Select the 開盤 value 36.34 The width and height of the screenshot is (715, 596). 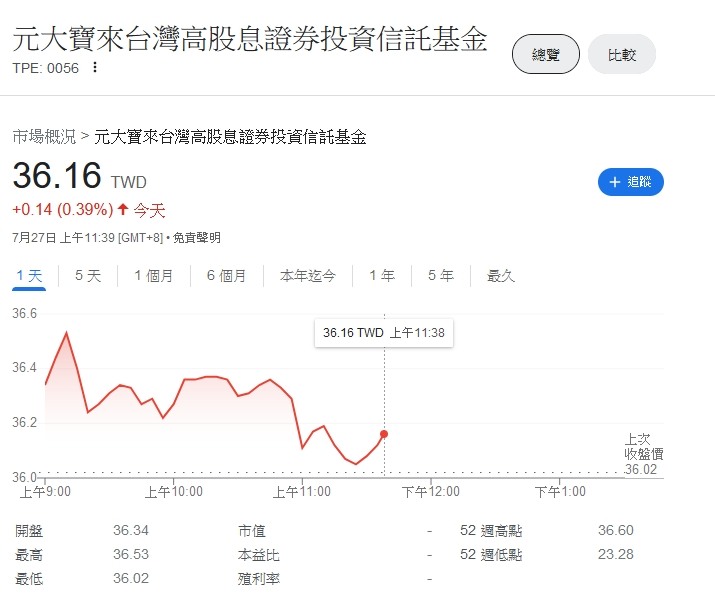click(x=131, y=530)
